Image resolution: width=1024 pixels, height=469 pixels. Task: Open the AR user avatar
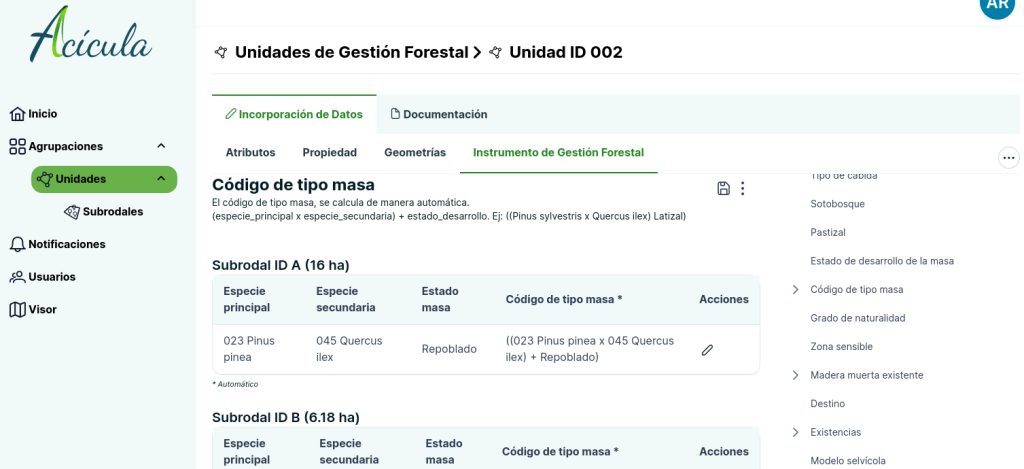coord(997,5)
